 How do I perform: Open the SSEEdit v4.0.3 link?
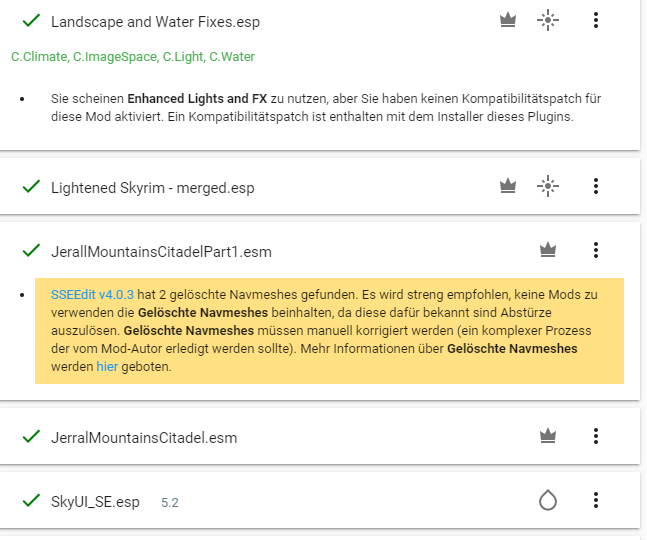click(x=91, y=296)
